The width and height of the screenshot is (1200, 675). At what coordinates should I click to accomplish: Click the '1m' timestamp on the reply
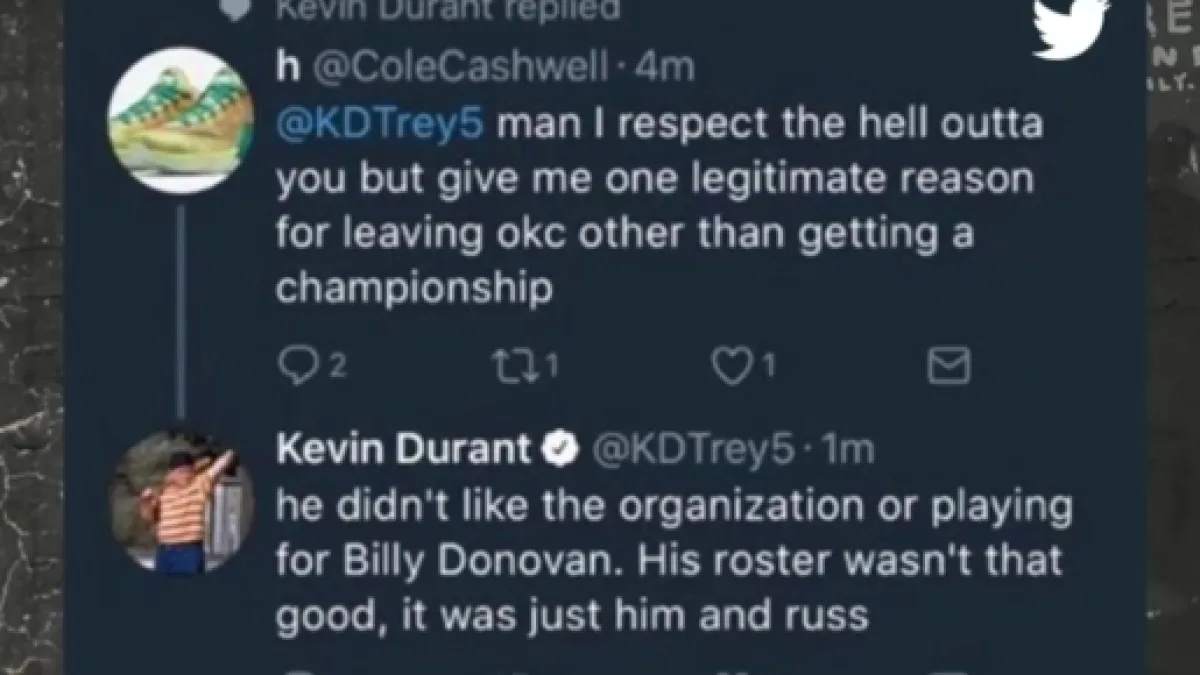[848, 451]
